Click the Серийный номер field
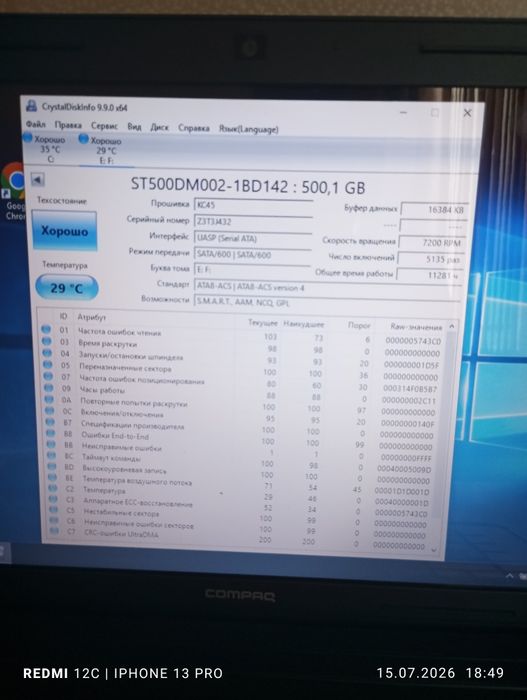This screenshot has height=700, width=527. tap(253, 222)
